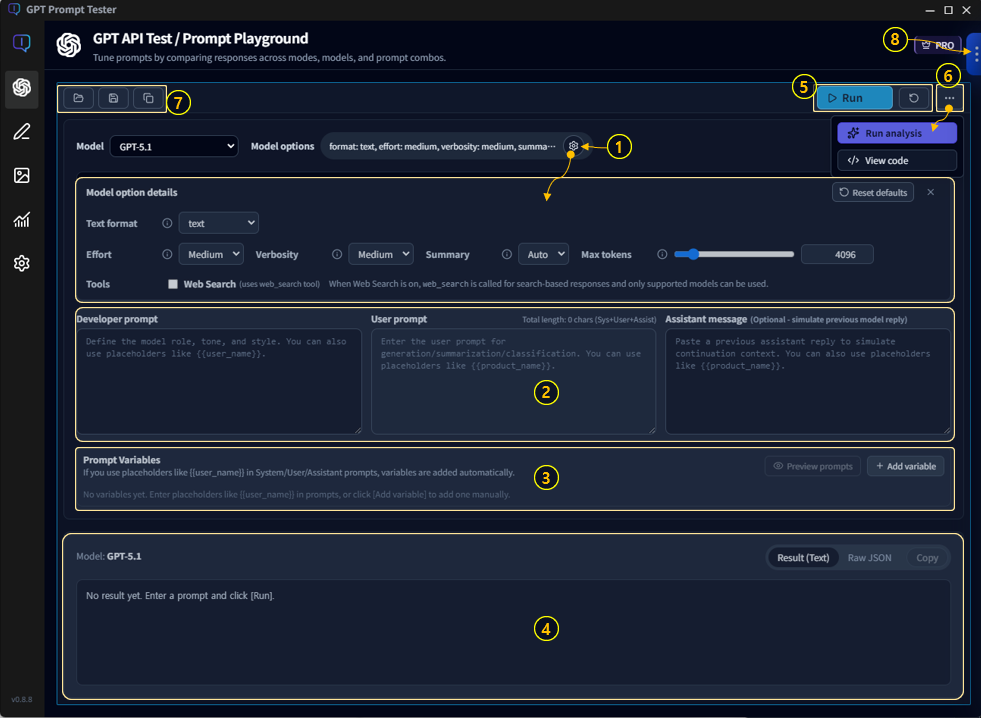This screenshot has width=981, height=718.
Task: Open the chat feedback panel from the sidebar
Action: 21,43
